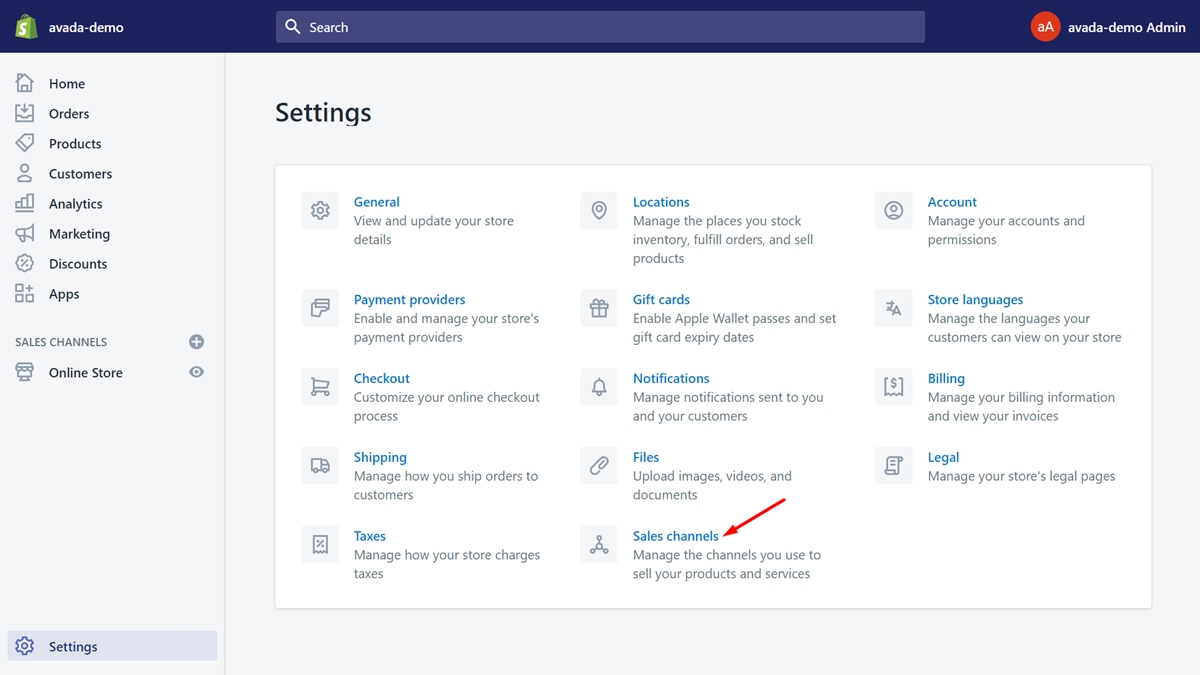Click the Files paperclip icon
The image size is (1200, 675).
point(599,466)
